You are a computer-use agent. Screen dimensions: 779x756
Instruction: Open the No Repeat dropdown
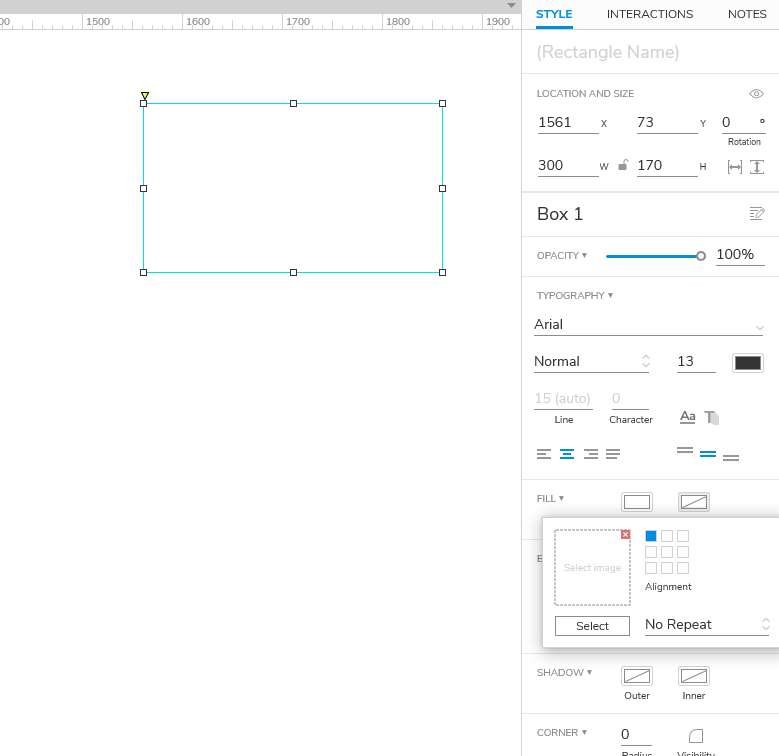tap(707, 625)
